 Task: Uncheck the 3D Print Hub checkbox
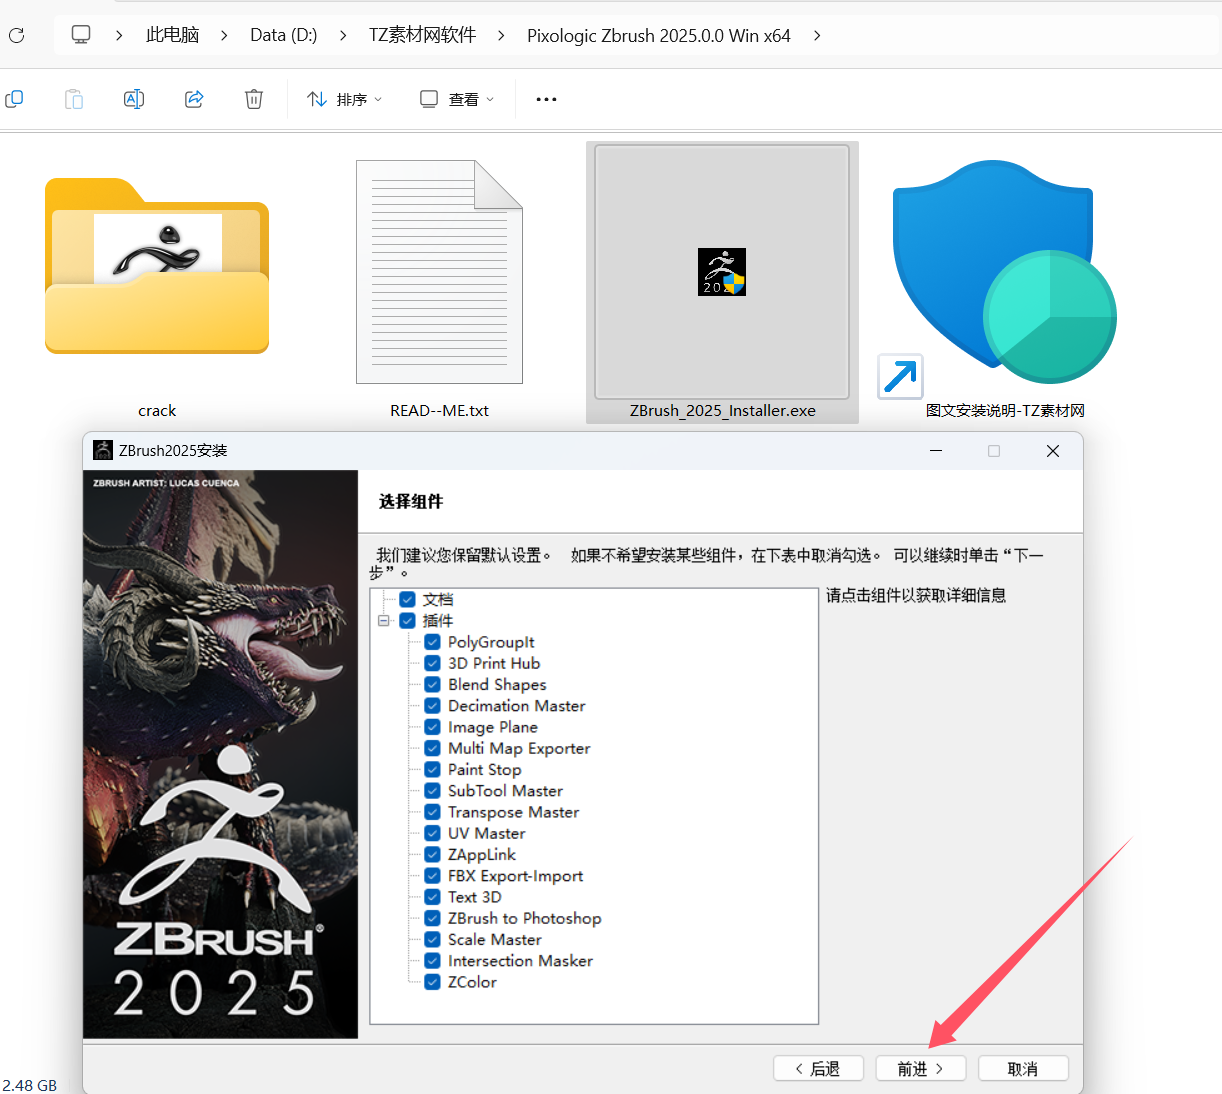click(432, 663)
